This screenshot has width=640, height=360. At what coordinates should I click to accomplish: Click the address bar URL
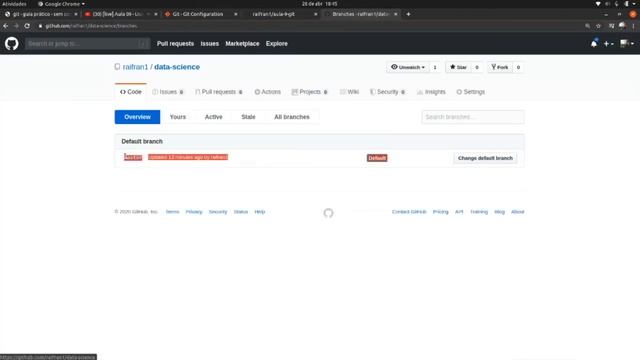[91, 26]
